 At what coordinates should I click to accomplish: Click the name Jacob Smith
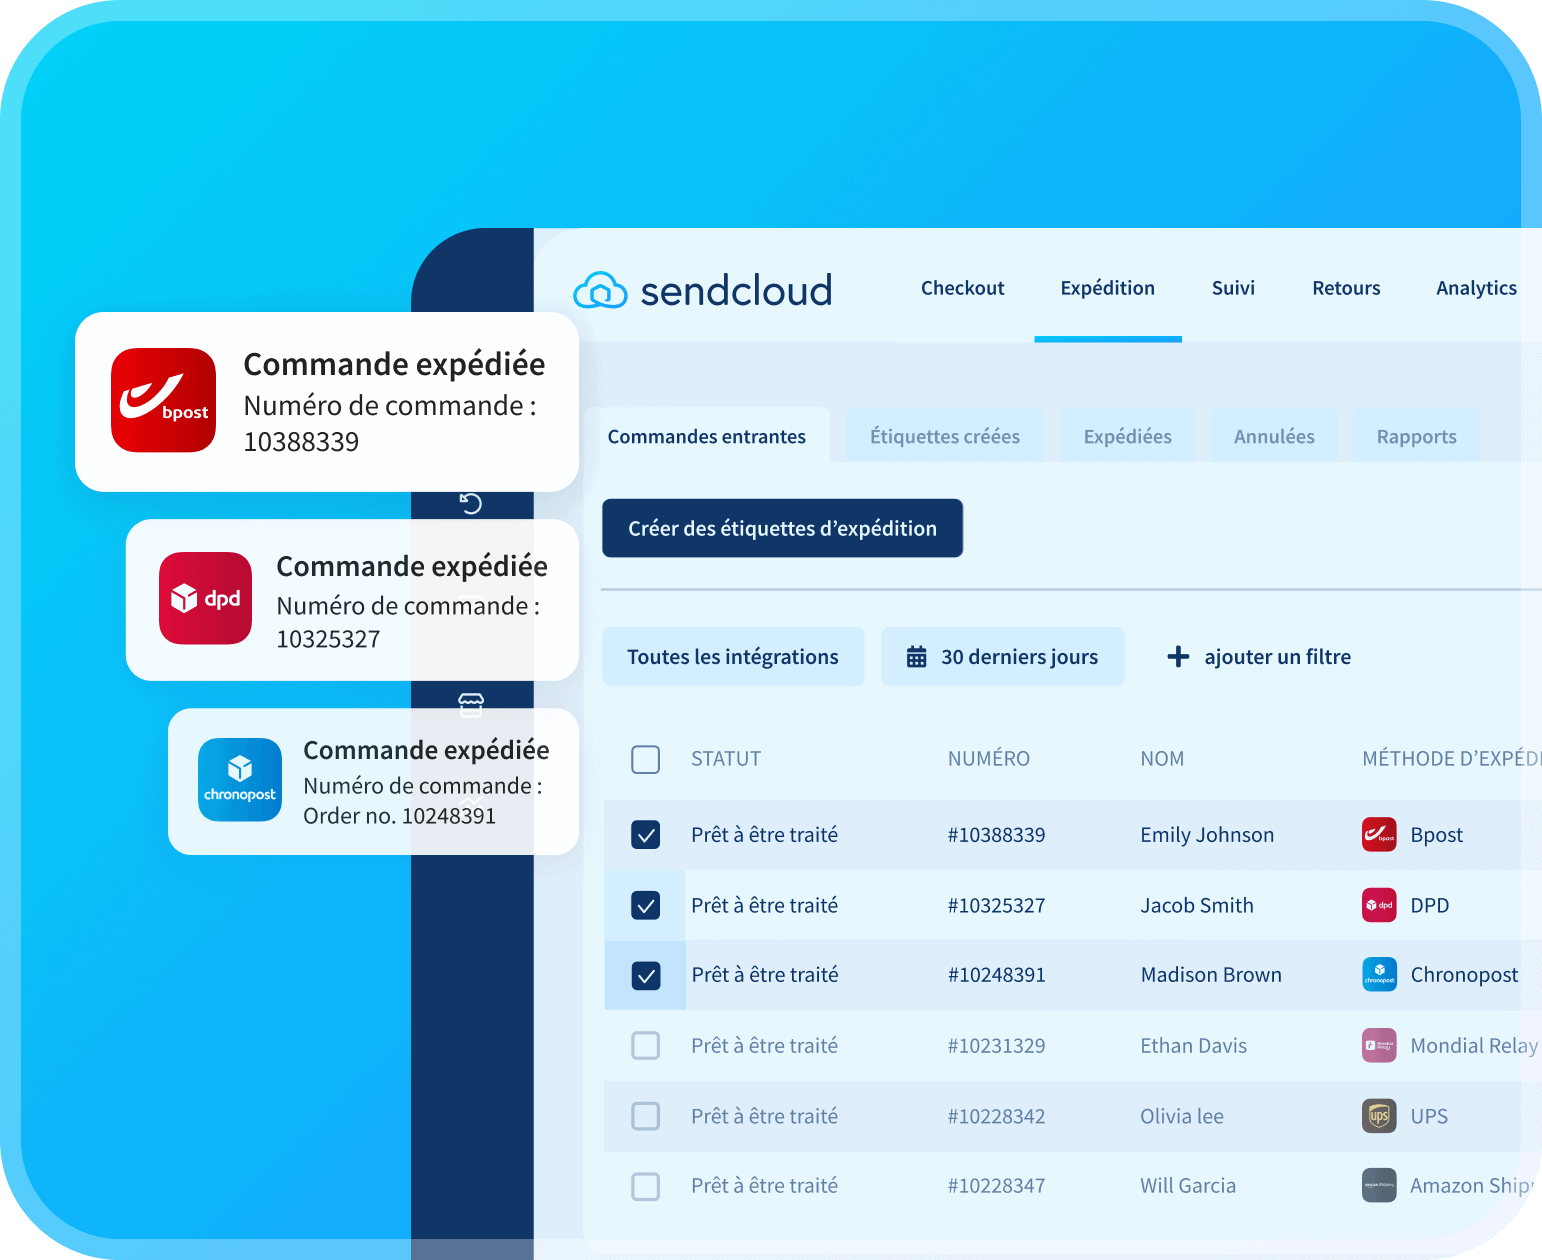1197,906
